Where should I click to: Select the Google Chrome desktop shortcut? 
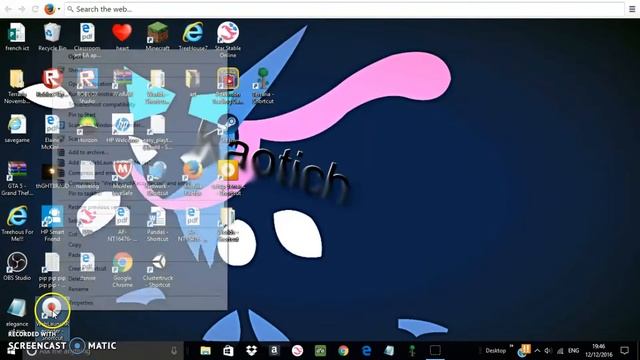coord(122,270)
